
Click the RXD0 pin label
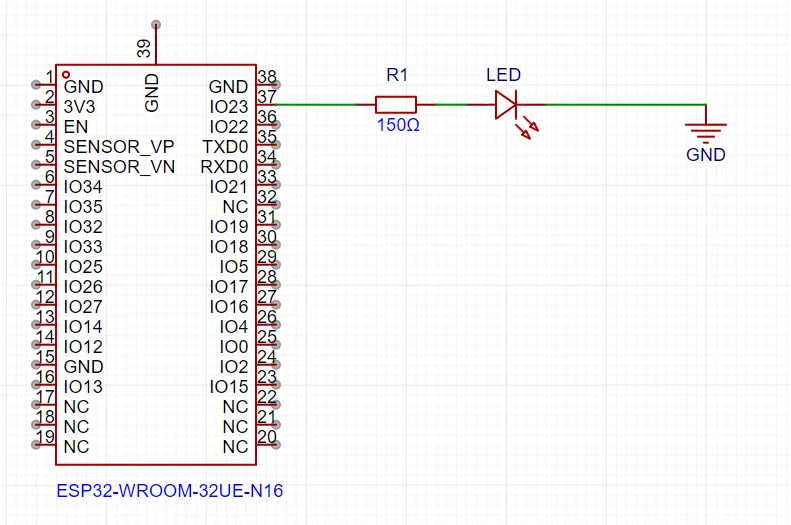click(x=224, y=167)
